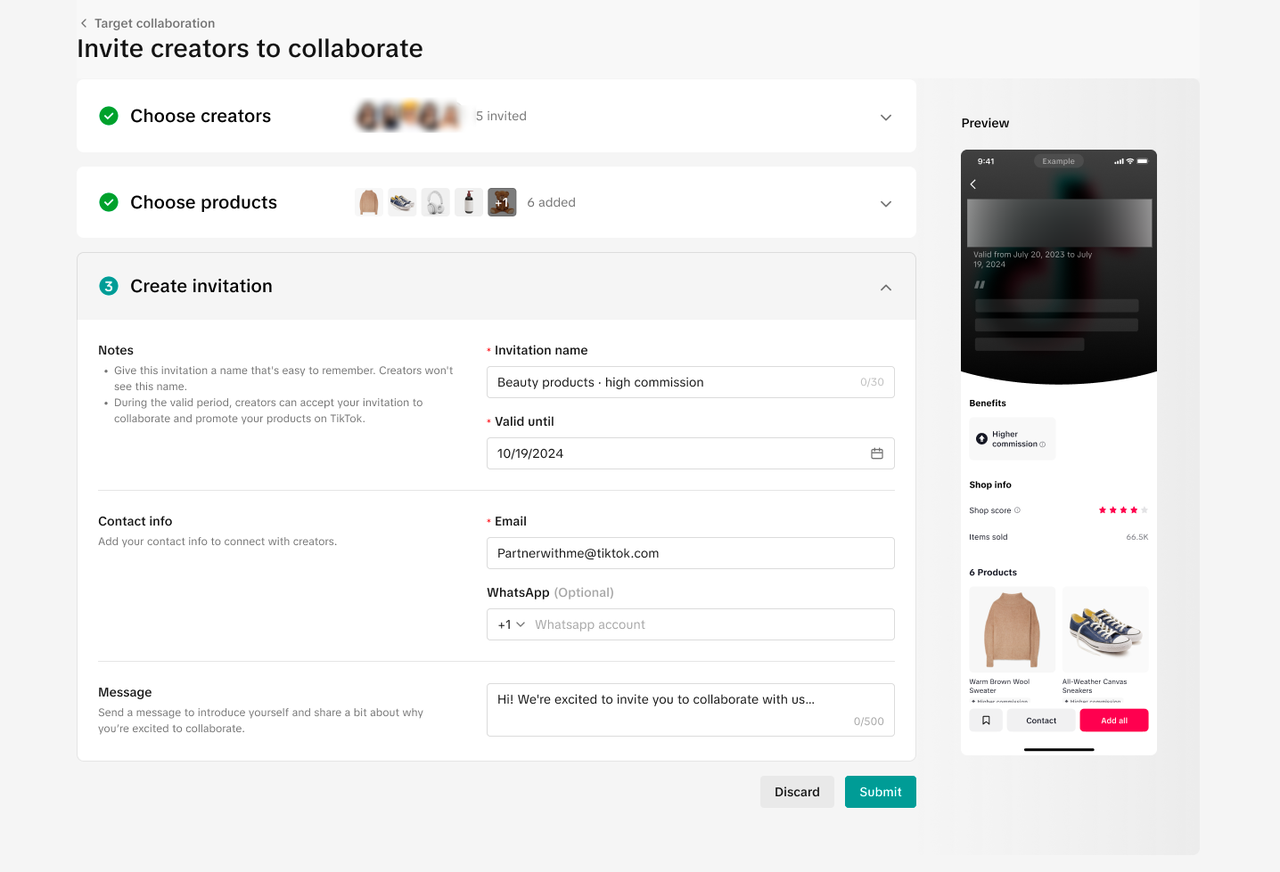Collapse the Create invitation section
This screenshot has width=1280, height=872.
click(885, 287)
